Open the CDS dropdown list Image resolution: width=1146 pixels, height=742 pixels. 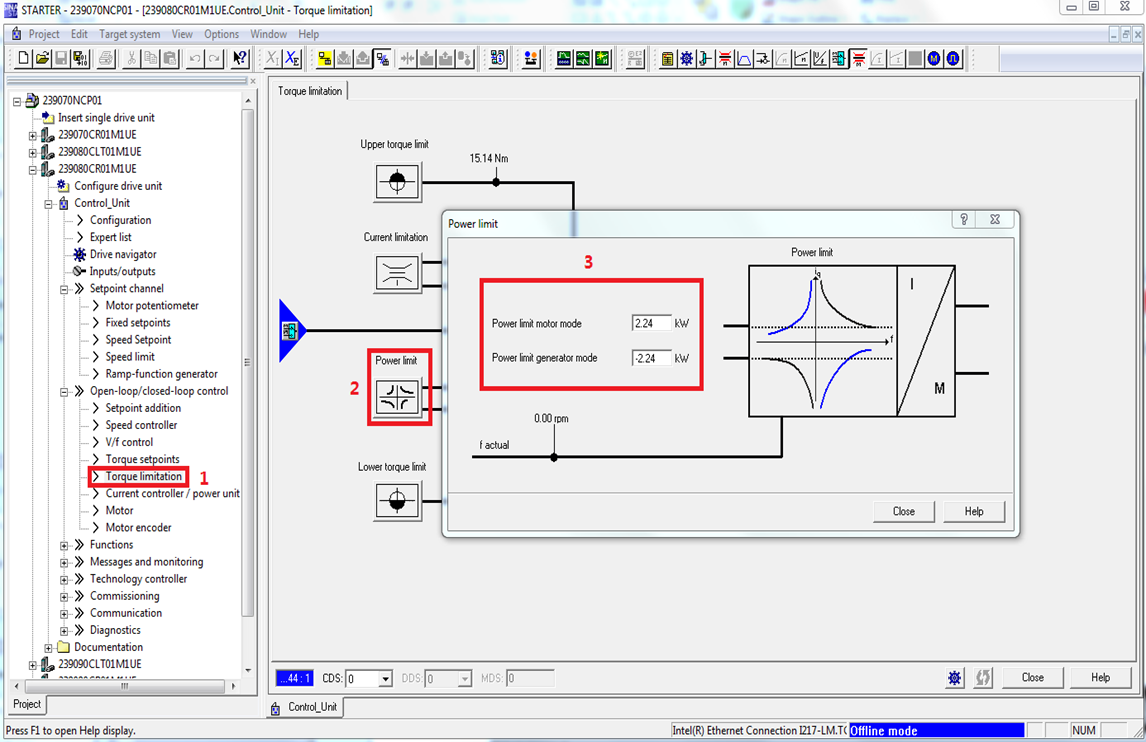pos(385,679)
